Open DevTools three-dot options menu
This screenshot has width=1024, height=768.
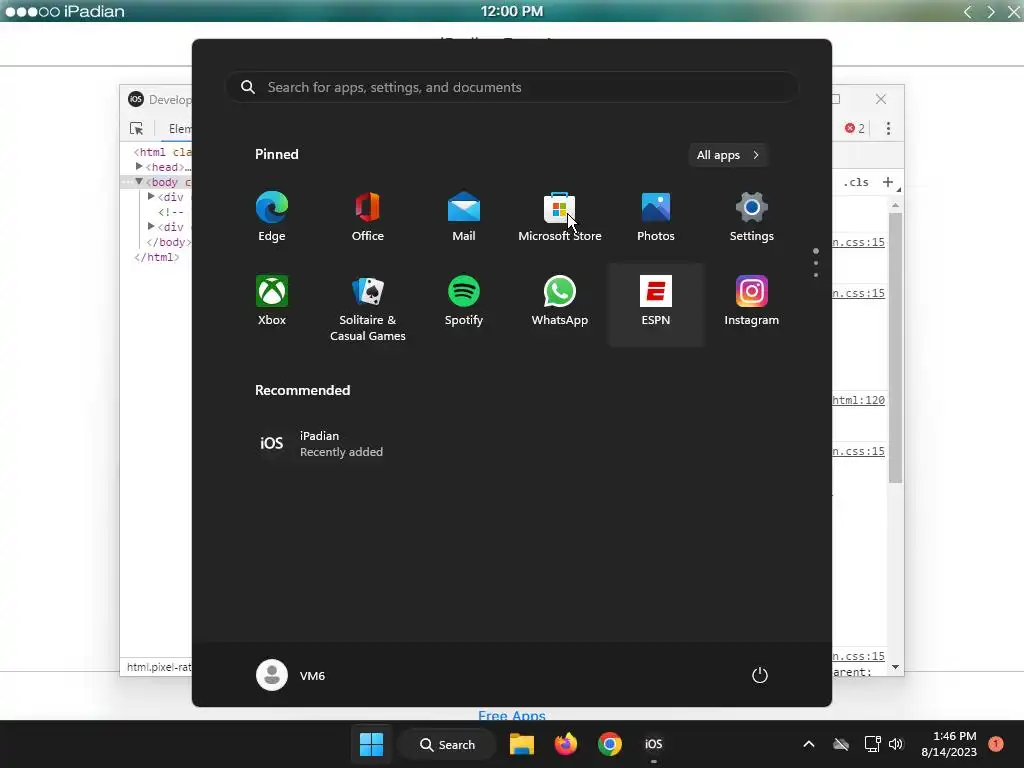[888, 129]
